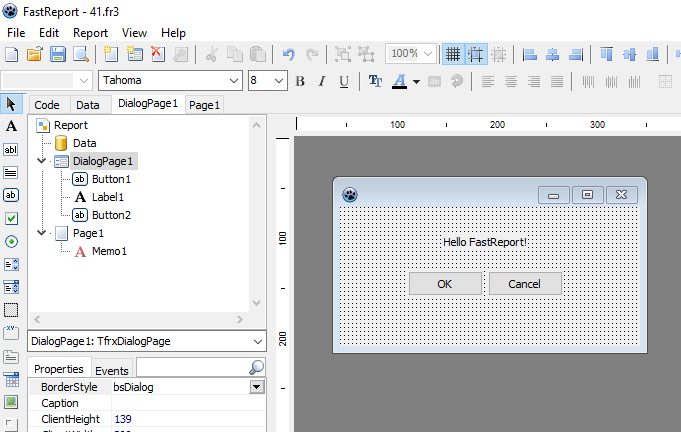Toggle Italic formatting button
Image resolution: width=681 pixels, height=432 pixels.
tap(322, 81)
